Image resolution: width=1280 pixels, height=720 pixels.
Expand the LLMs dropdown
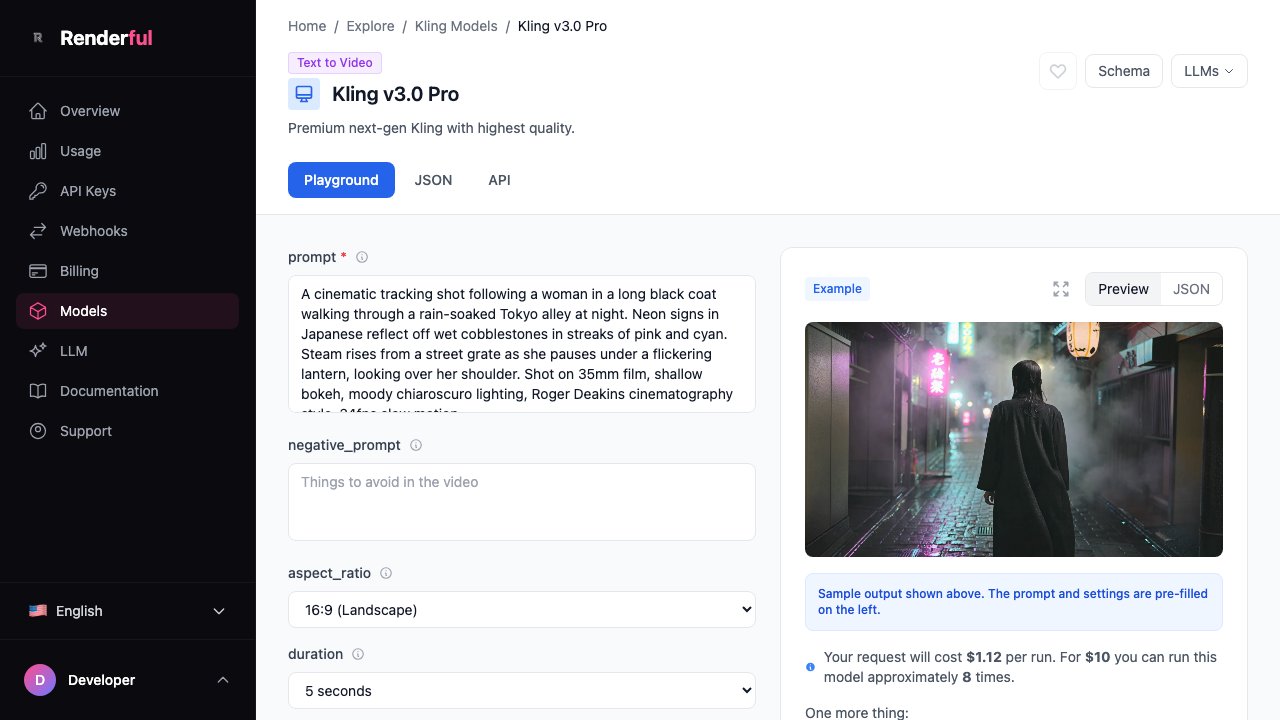coord(1208,71)
